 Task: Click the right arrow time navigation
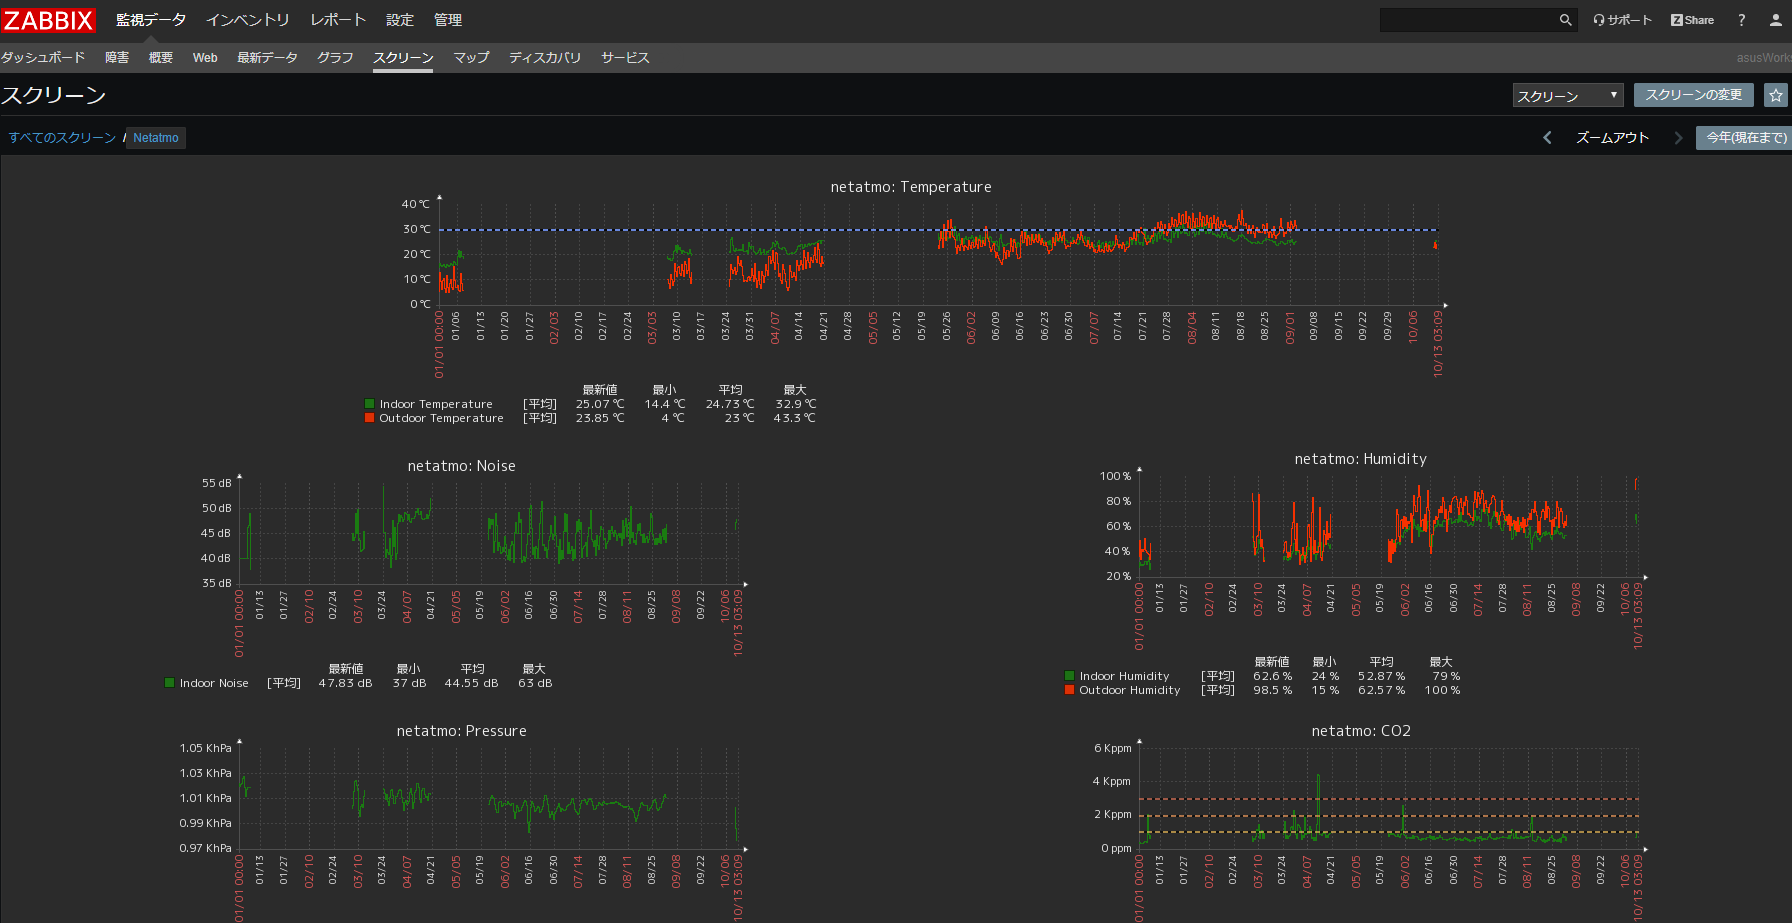point(1678,138)
